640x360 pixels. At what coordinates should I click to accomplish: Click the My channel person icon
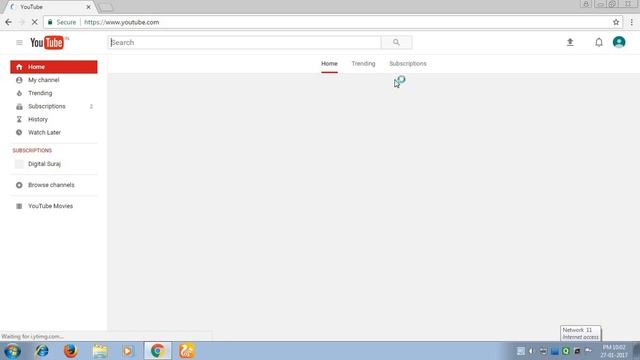point(19,80)
